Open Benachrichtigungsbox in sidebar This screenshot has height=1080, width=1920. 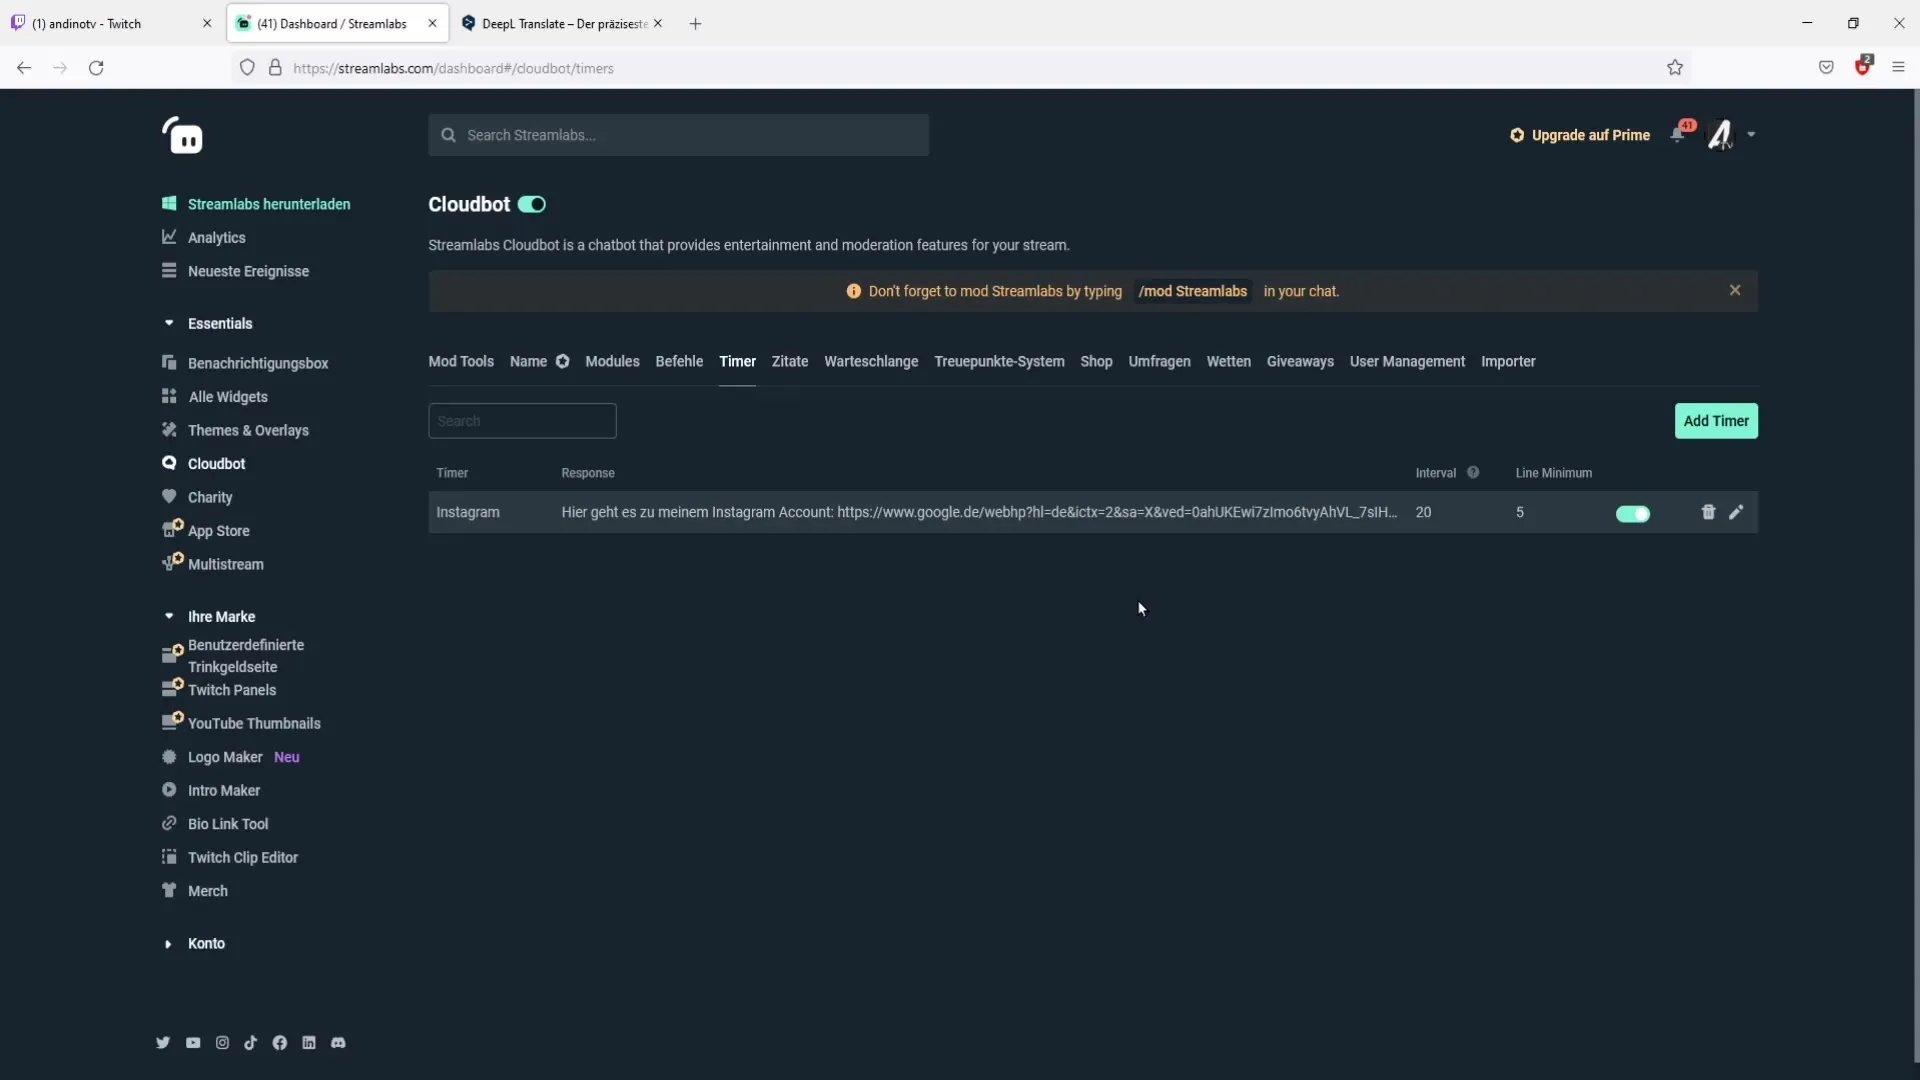click(245, 363)
